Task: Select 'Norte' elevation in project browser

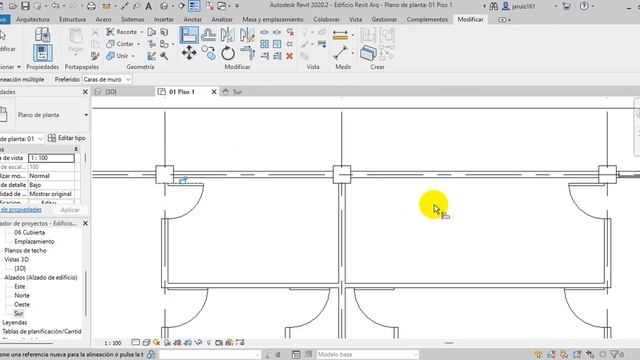Action: (22, 296)
